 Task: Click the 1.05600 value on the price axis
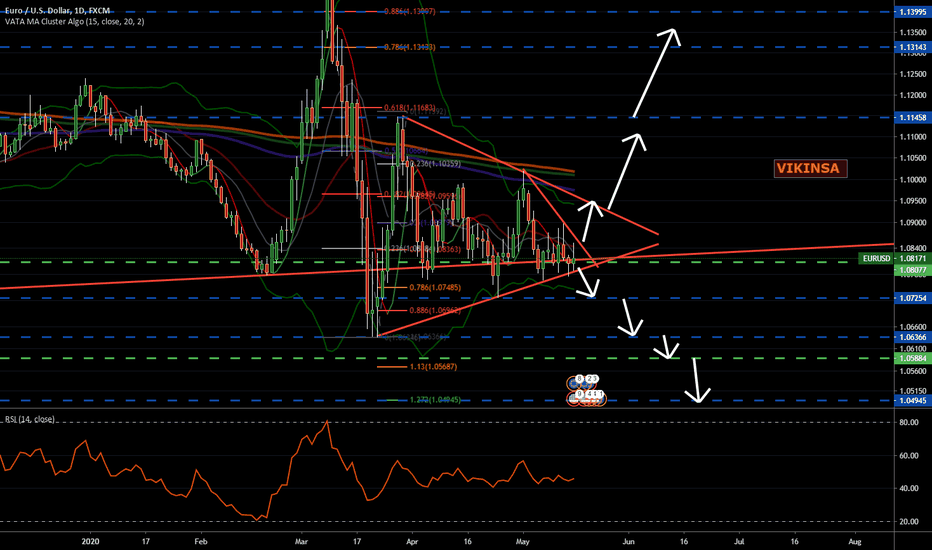(912, 371)
